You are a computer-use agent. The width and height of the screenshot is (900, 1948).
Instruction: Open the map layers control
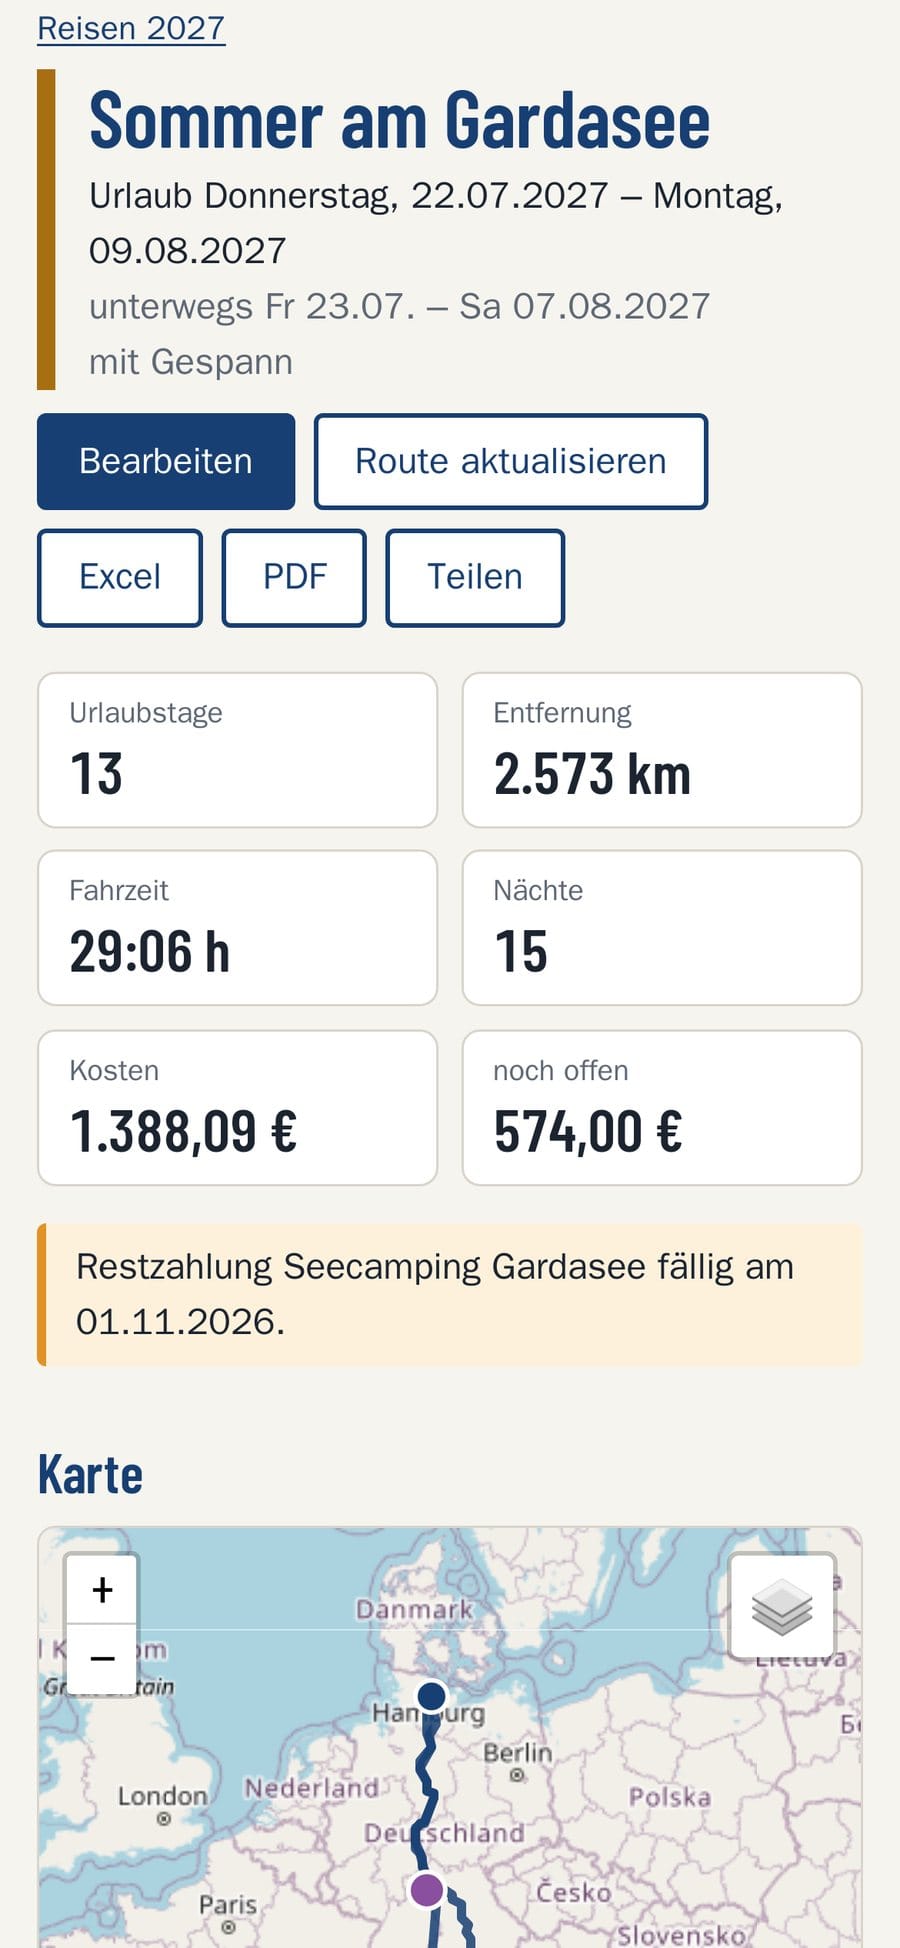click(x=782, y=1606)
